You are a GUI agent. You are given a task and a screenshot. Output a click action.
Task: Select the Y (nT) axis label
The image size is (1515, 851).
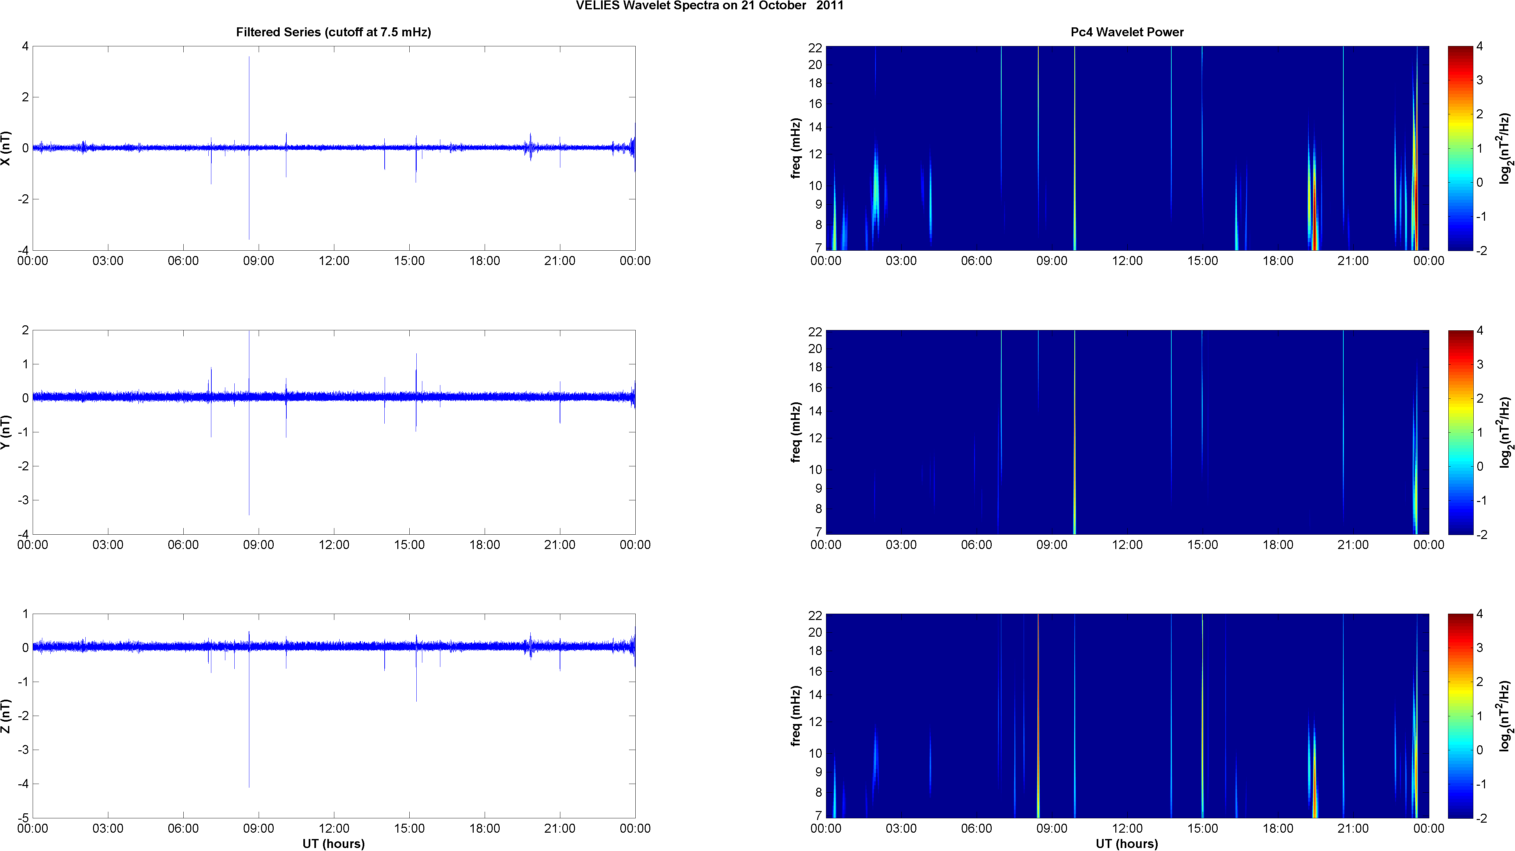click(7, 432)
